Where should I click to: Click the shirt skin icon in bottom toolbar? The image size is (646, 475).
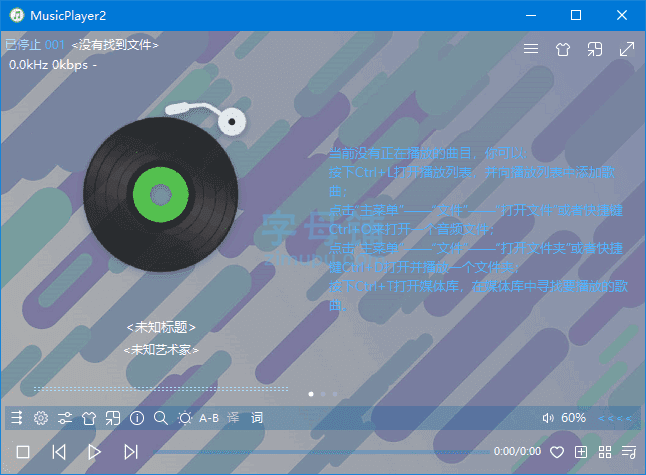coord(89,418)
